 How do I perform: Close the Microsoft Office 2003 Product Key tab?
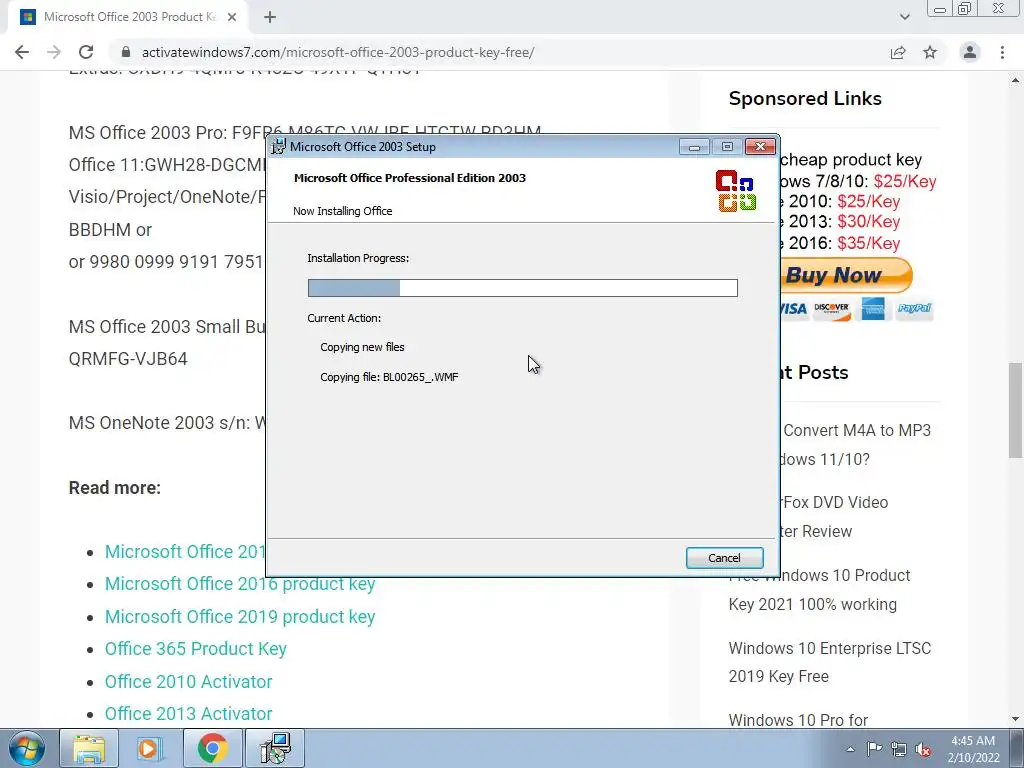tap(232, 17)
